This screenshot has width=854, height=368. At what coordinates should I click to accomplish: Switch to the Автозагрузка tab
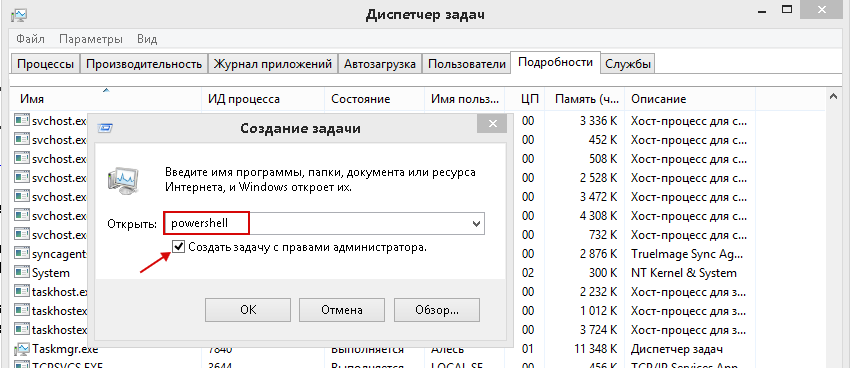pos(380,64)
